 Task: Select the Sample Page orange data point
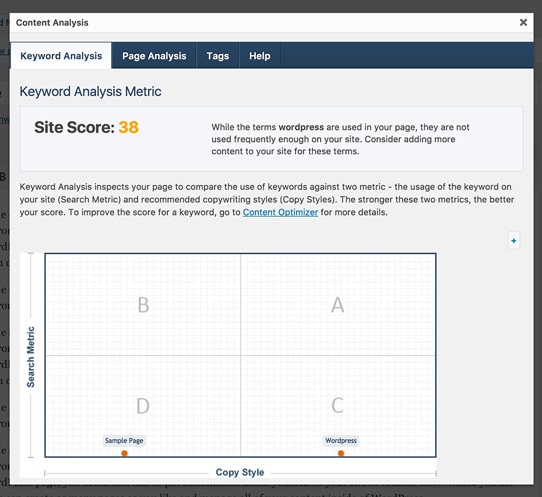pos(125,453)
